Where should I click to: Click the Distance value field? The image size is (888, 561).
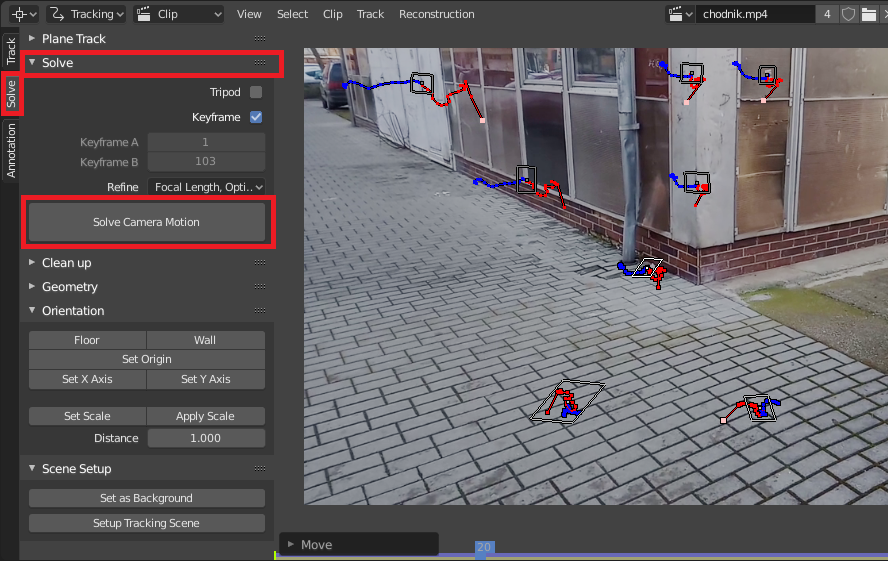(x=206, y=438)
